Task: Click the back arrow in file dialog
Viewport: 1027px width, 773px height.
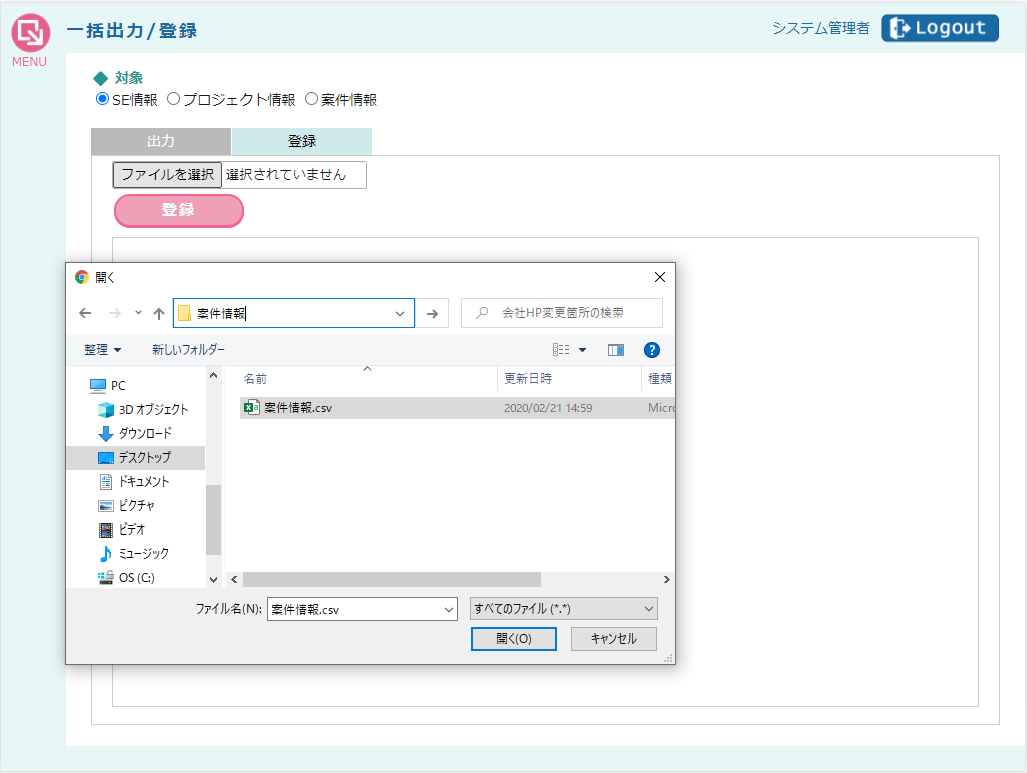Action: (86, 313)
